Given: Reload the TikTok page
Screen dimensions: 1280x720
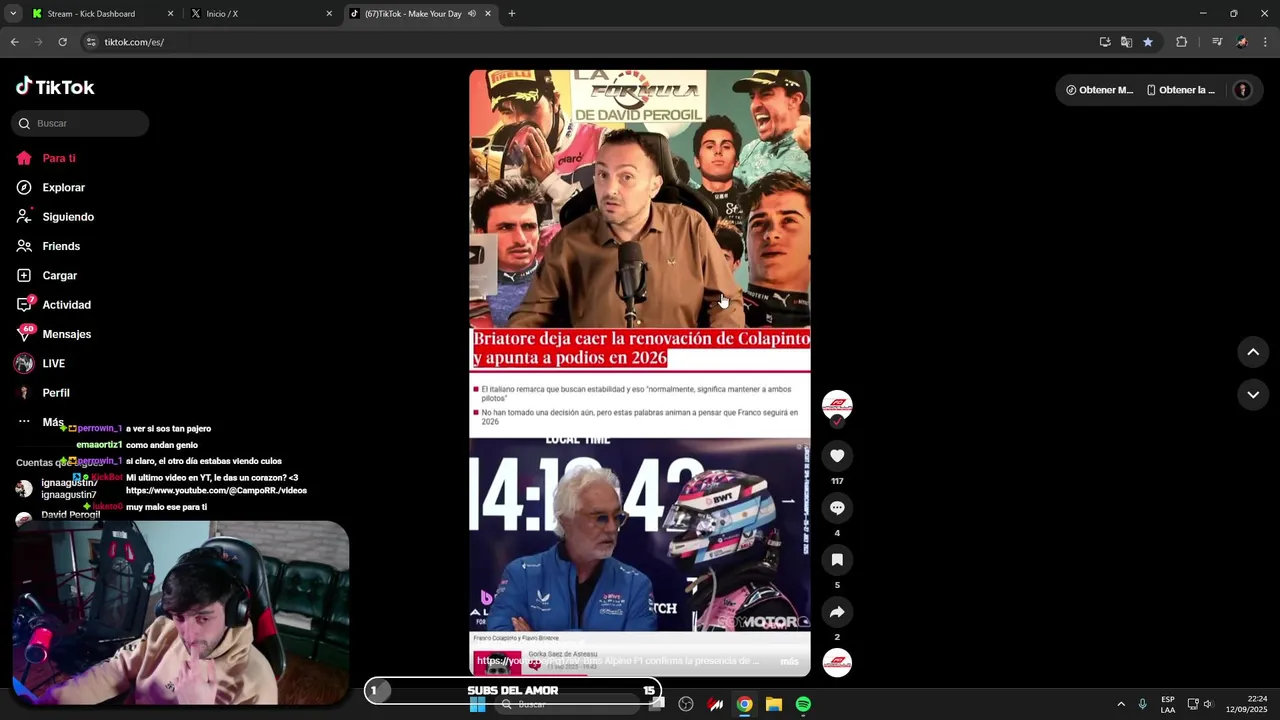Looking at the screenshot, I should pos(62,42).
